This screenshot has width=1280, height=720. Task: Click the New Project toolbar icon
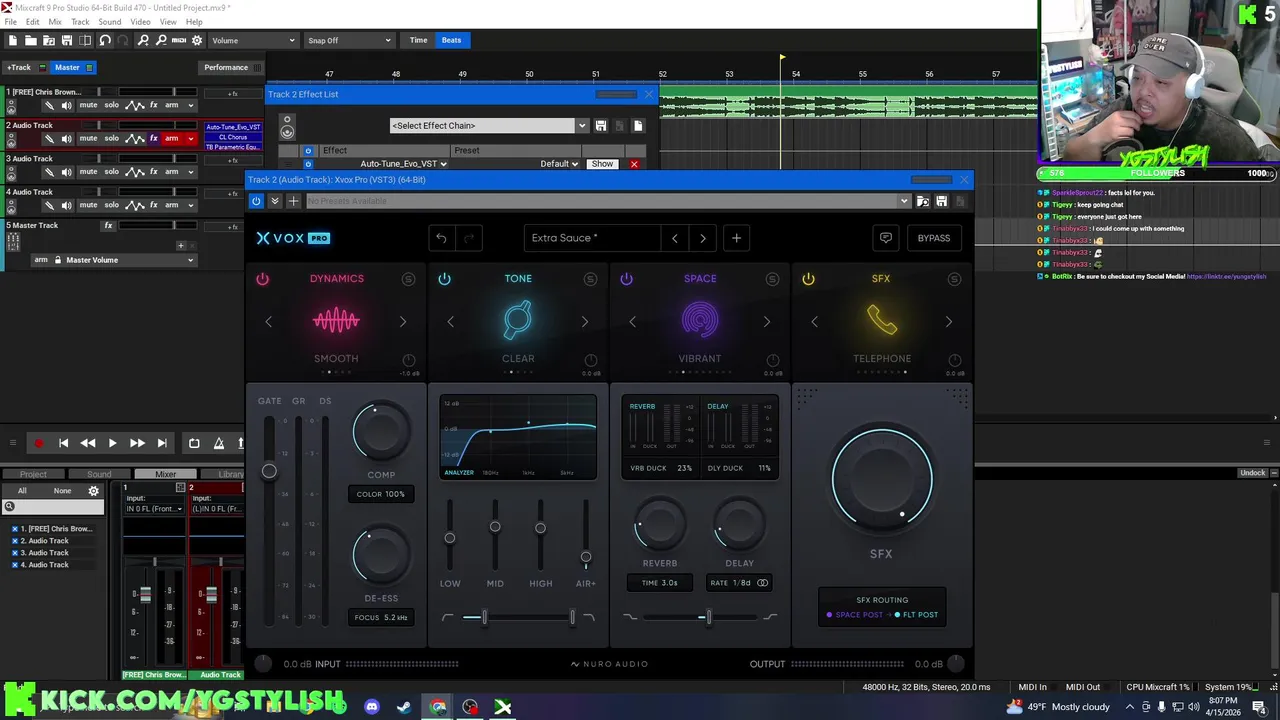[13, 40]
